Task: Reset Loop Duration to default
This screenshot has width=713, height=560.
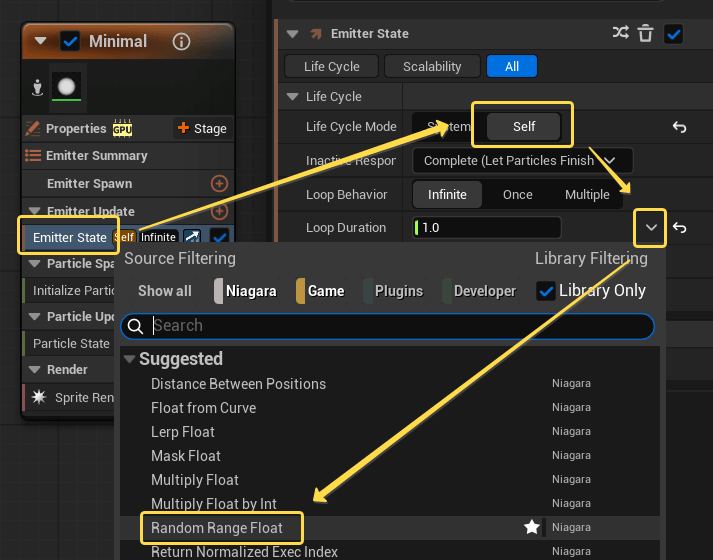Action: [x=679, y=227]
